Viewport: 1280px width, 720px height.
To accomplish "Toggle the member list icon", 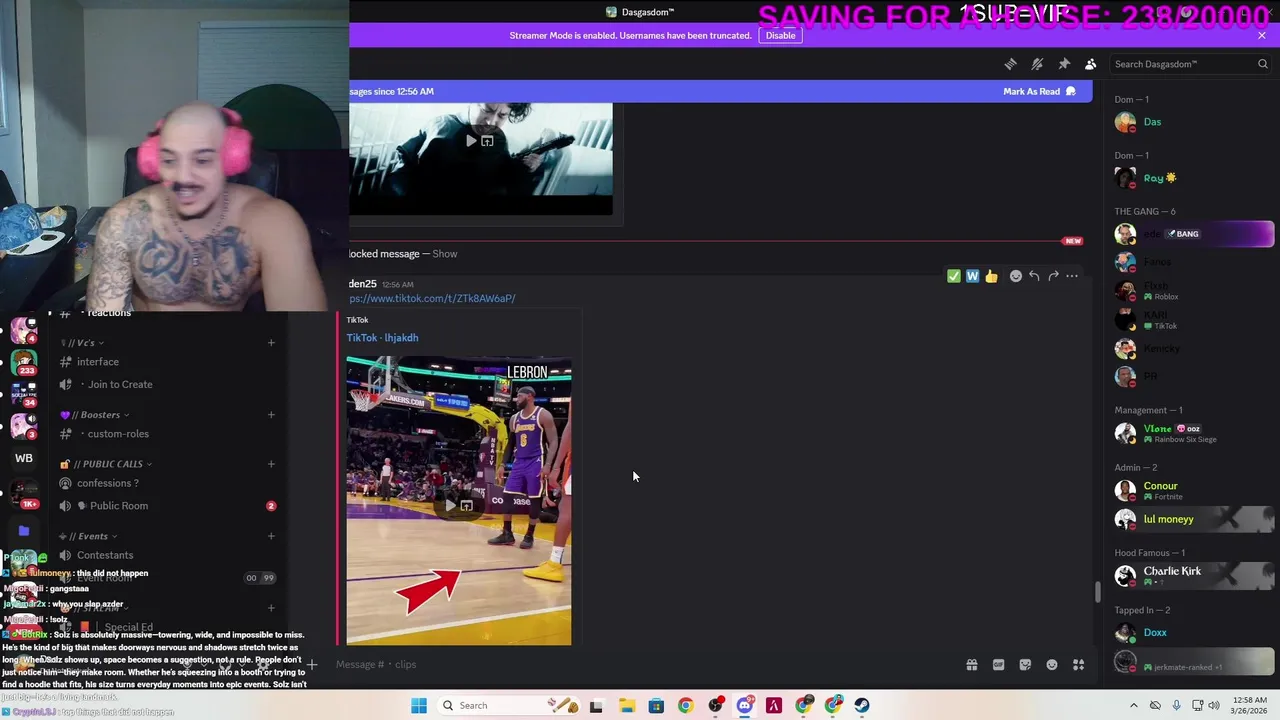I will pyautogui.click(x=1091, y=64).
